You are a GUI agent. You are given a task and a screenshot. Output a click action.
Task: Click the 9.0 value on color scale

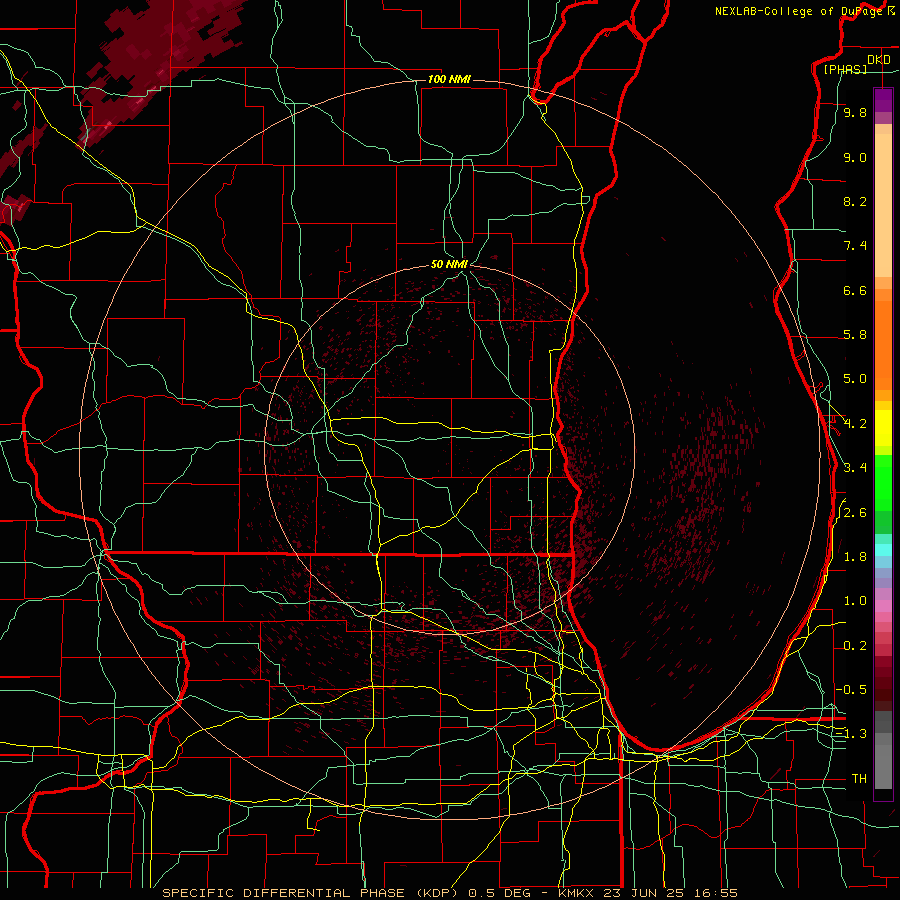click(855, 157)
